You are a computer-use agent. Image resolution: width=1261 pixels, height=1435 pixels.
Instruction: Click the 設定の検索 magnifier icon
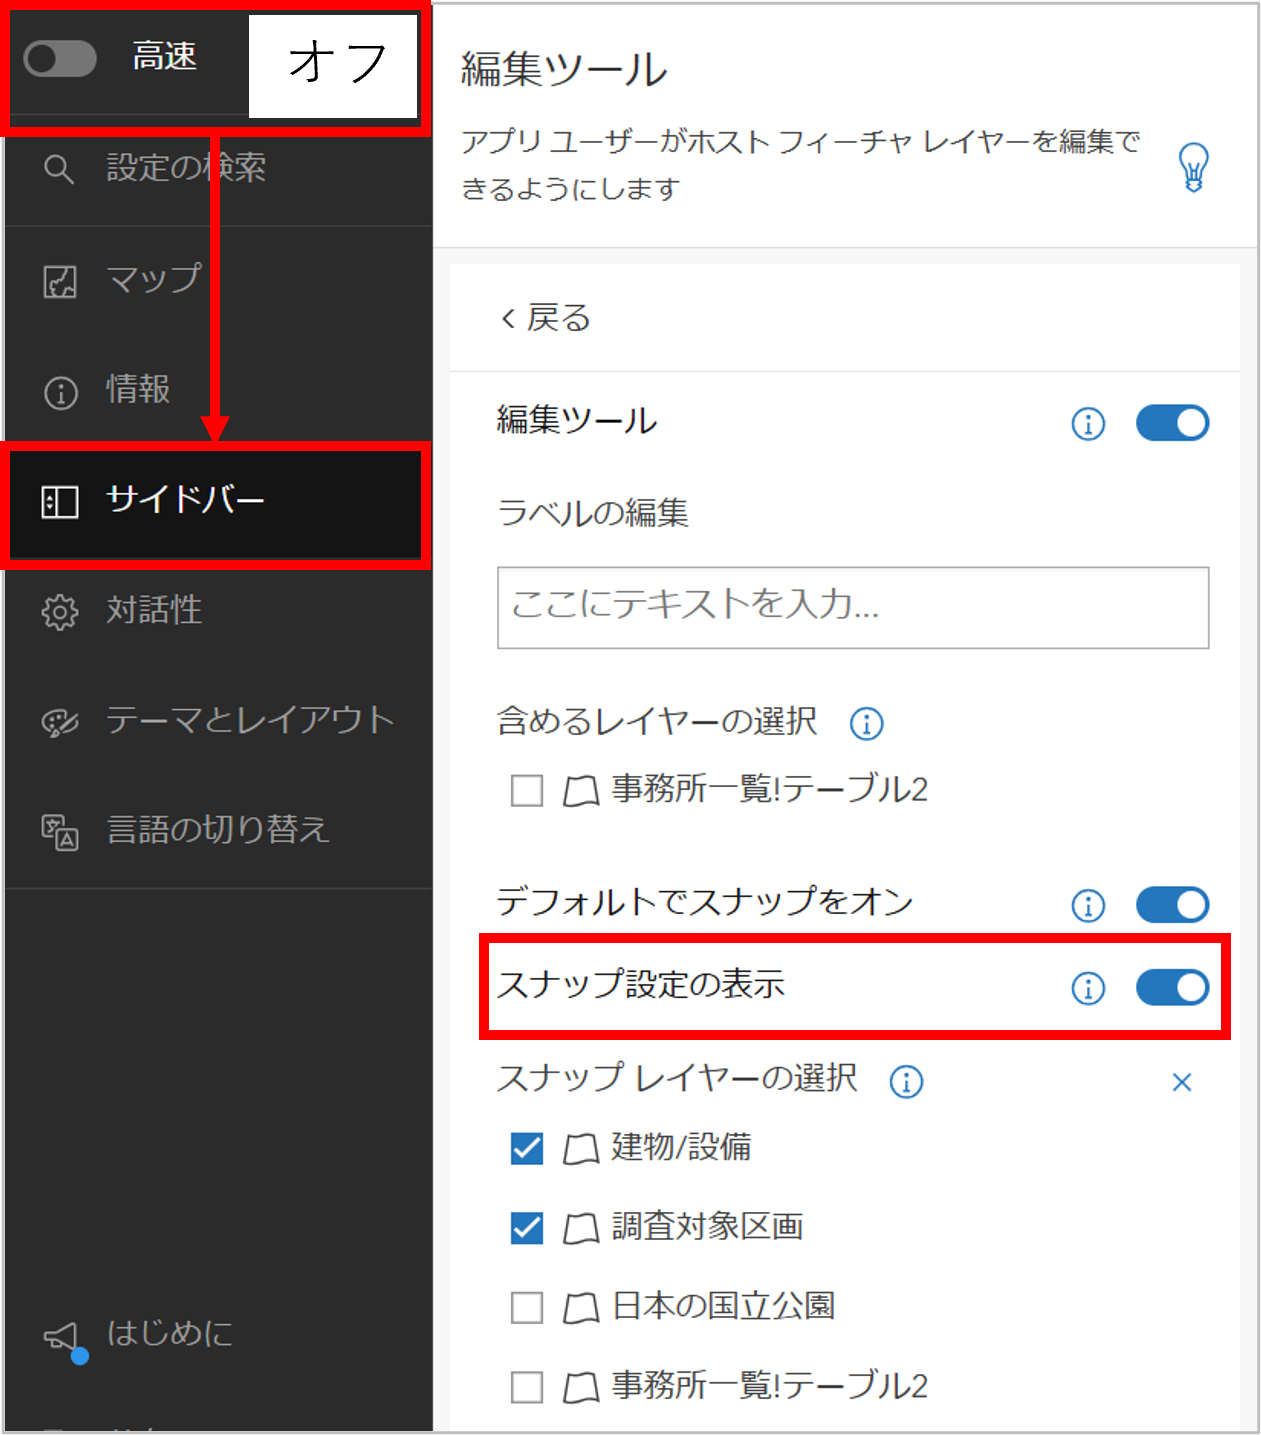(x=59, y=169)
